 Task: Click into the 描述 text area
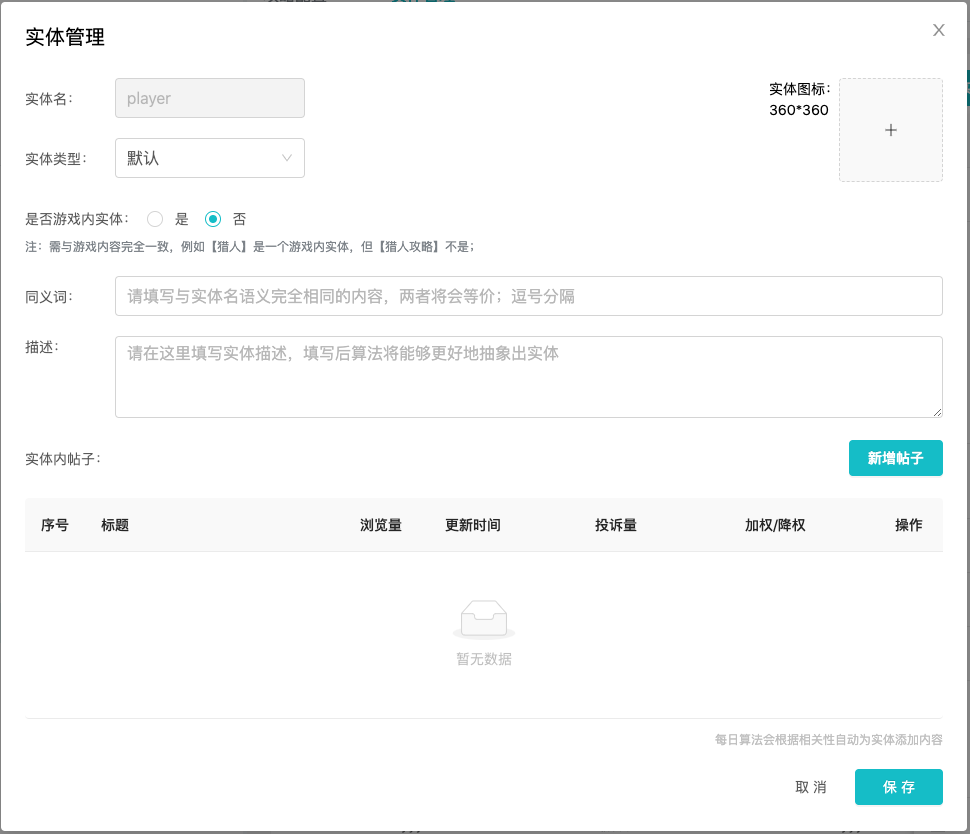[528, 376]
